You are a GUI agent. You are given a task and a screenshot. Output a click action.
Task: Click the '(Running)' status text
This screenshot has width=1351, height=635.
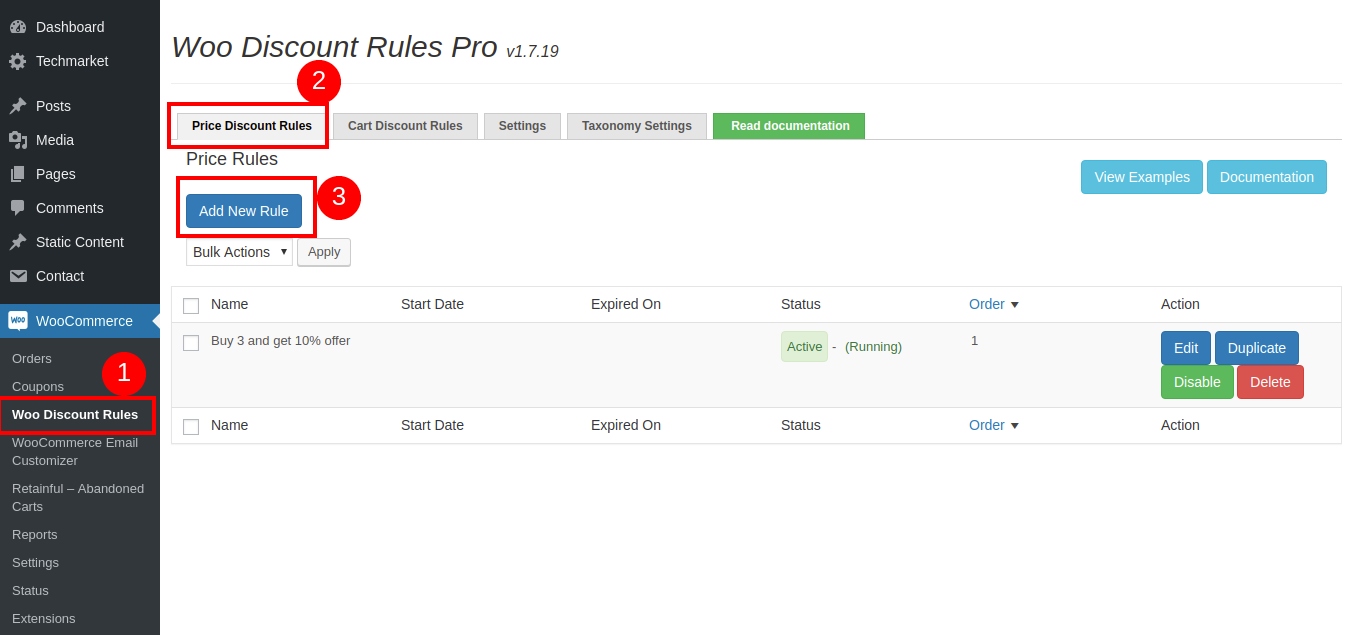click(x=873, y=346)
